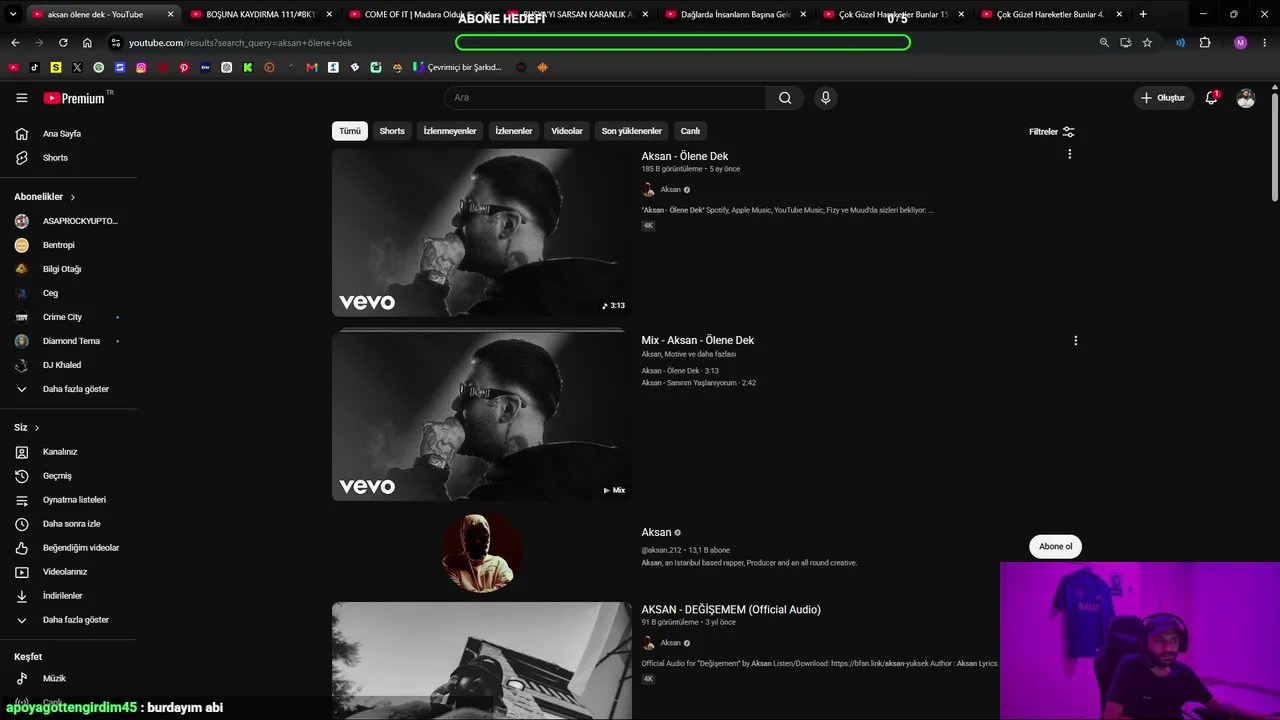Screen dimensions: 1280x720
Task: Open the zoom magnifier in the address bar
Action: (1104, 43)
